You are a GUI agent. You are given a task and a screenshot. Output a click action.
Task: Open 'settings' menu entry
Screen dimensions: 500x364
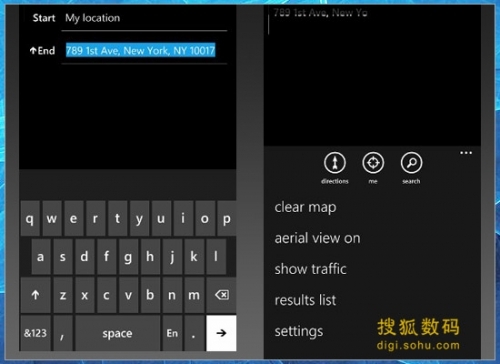[299, 331]
